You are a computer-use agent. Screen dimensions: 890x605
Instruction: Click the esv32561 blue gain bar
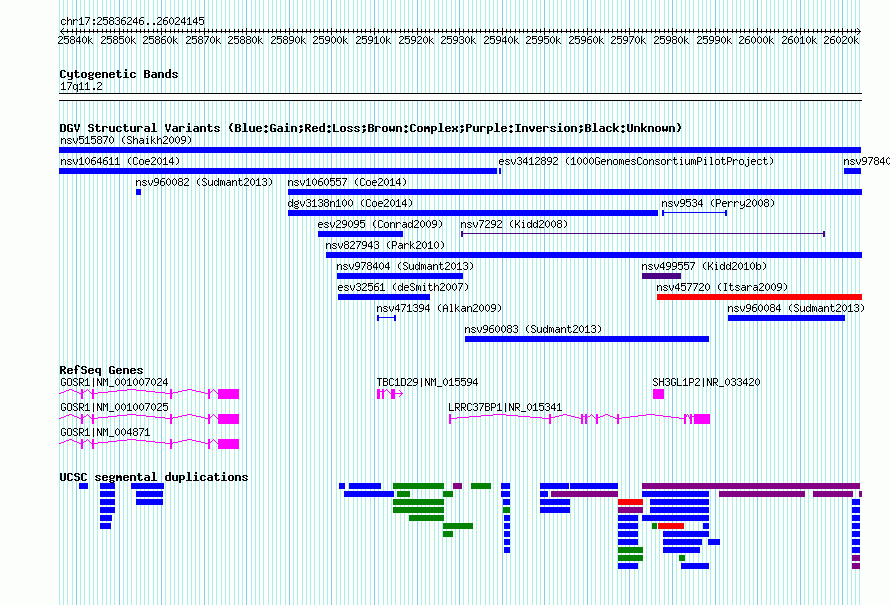(x=384, y=297)
